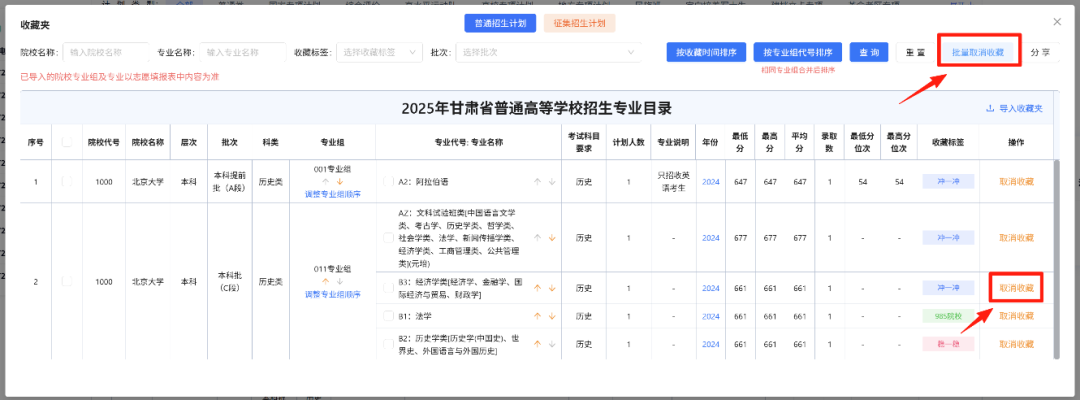This screenshot has height=400, width=1080.
Task: Sort using 按收藏时间排序 button
Action: pyautogui.click(x=706, y=52)
